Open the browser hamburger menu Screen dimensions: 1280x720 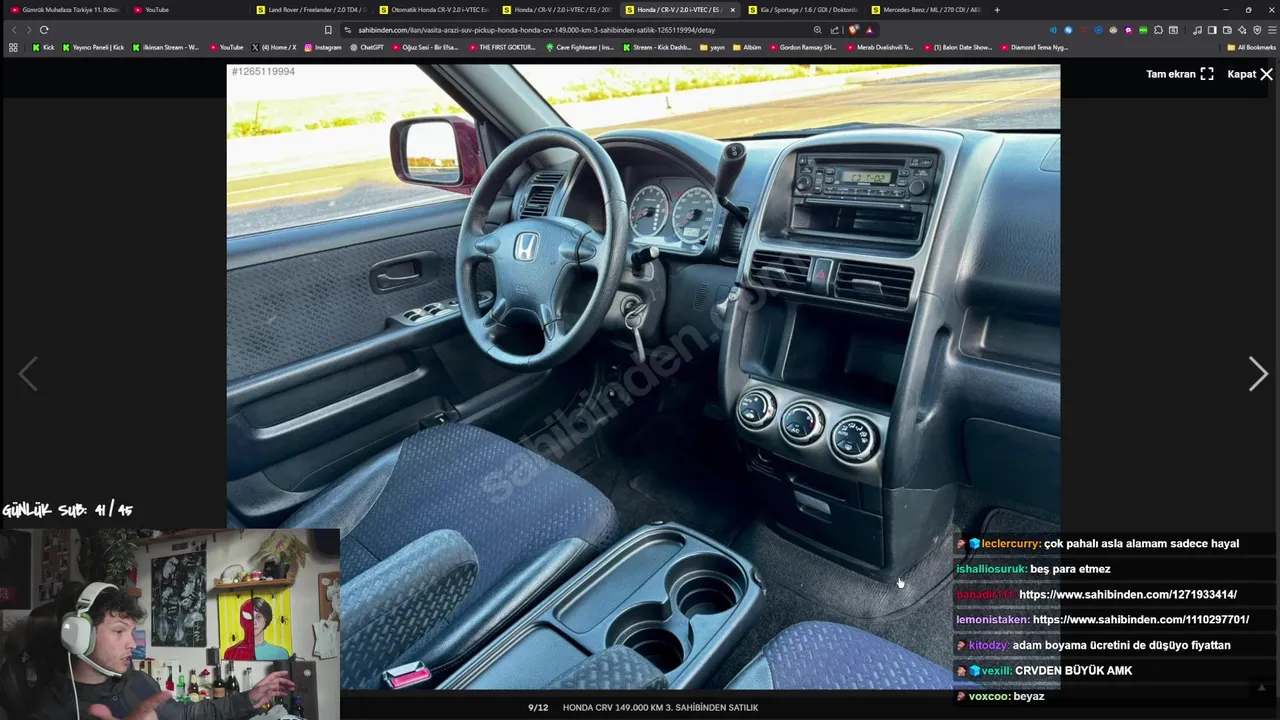tap(1272, 30)
